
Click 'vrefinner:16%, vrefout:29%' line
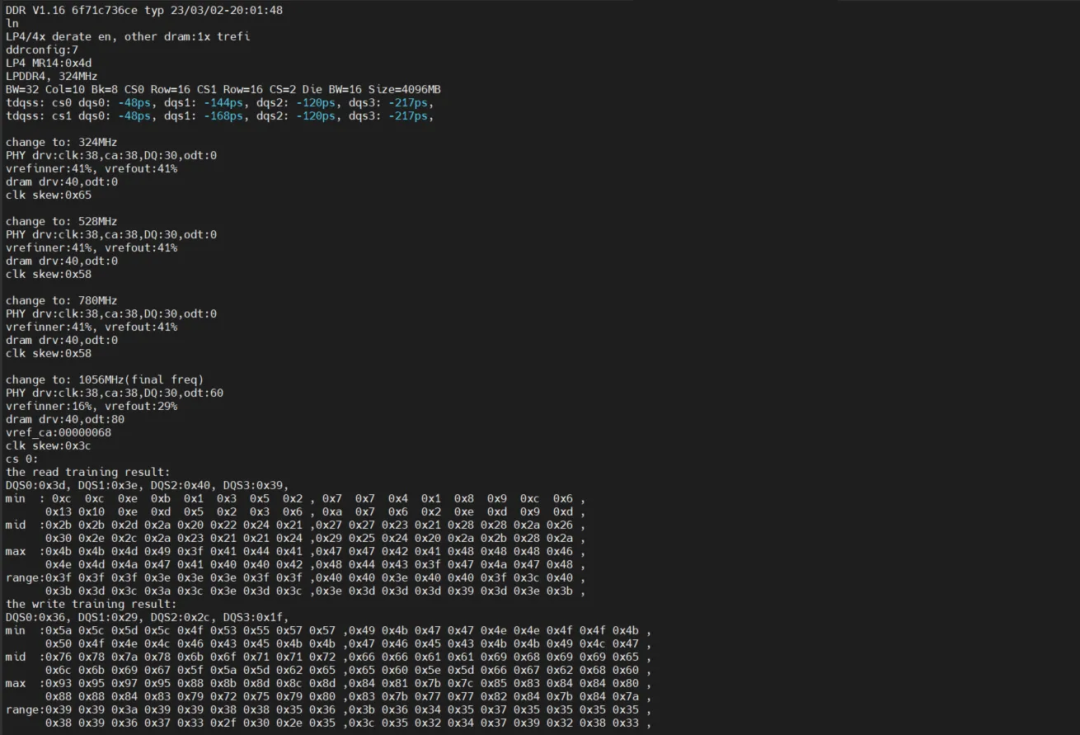[x=92, y=406]
